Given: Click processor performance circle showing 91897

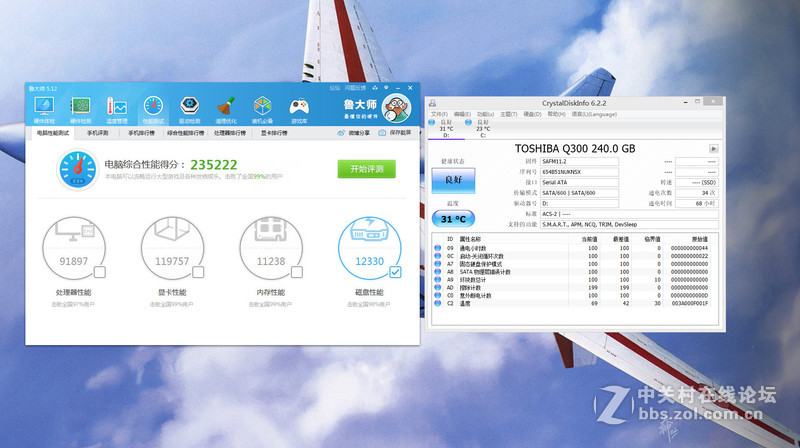Looking at the screenshot, I should [x=74, y=248].
